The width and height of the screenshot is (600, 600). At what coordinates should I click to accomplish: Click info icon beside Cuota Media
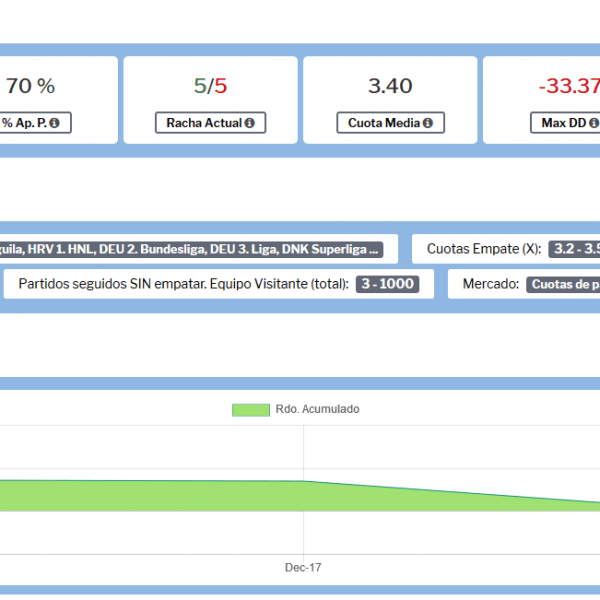428,123
